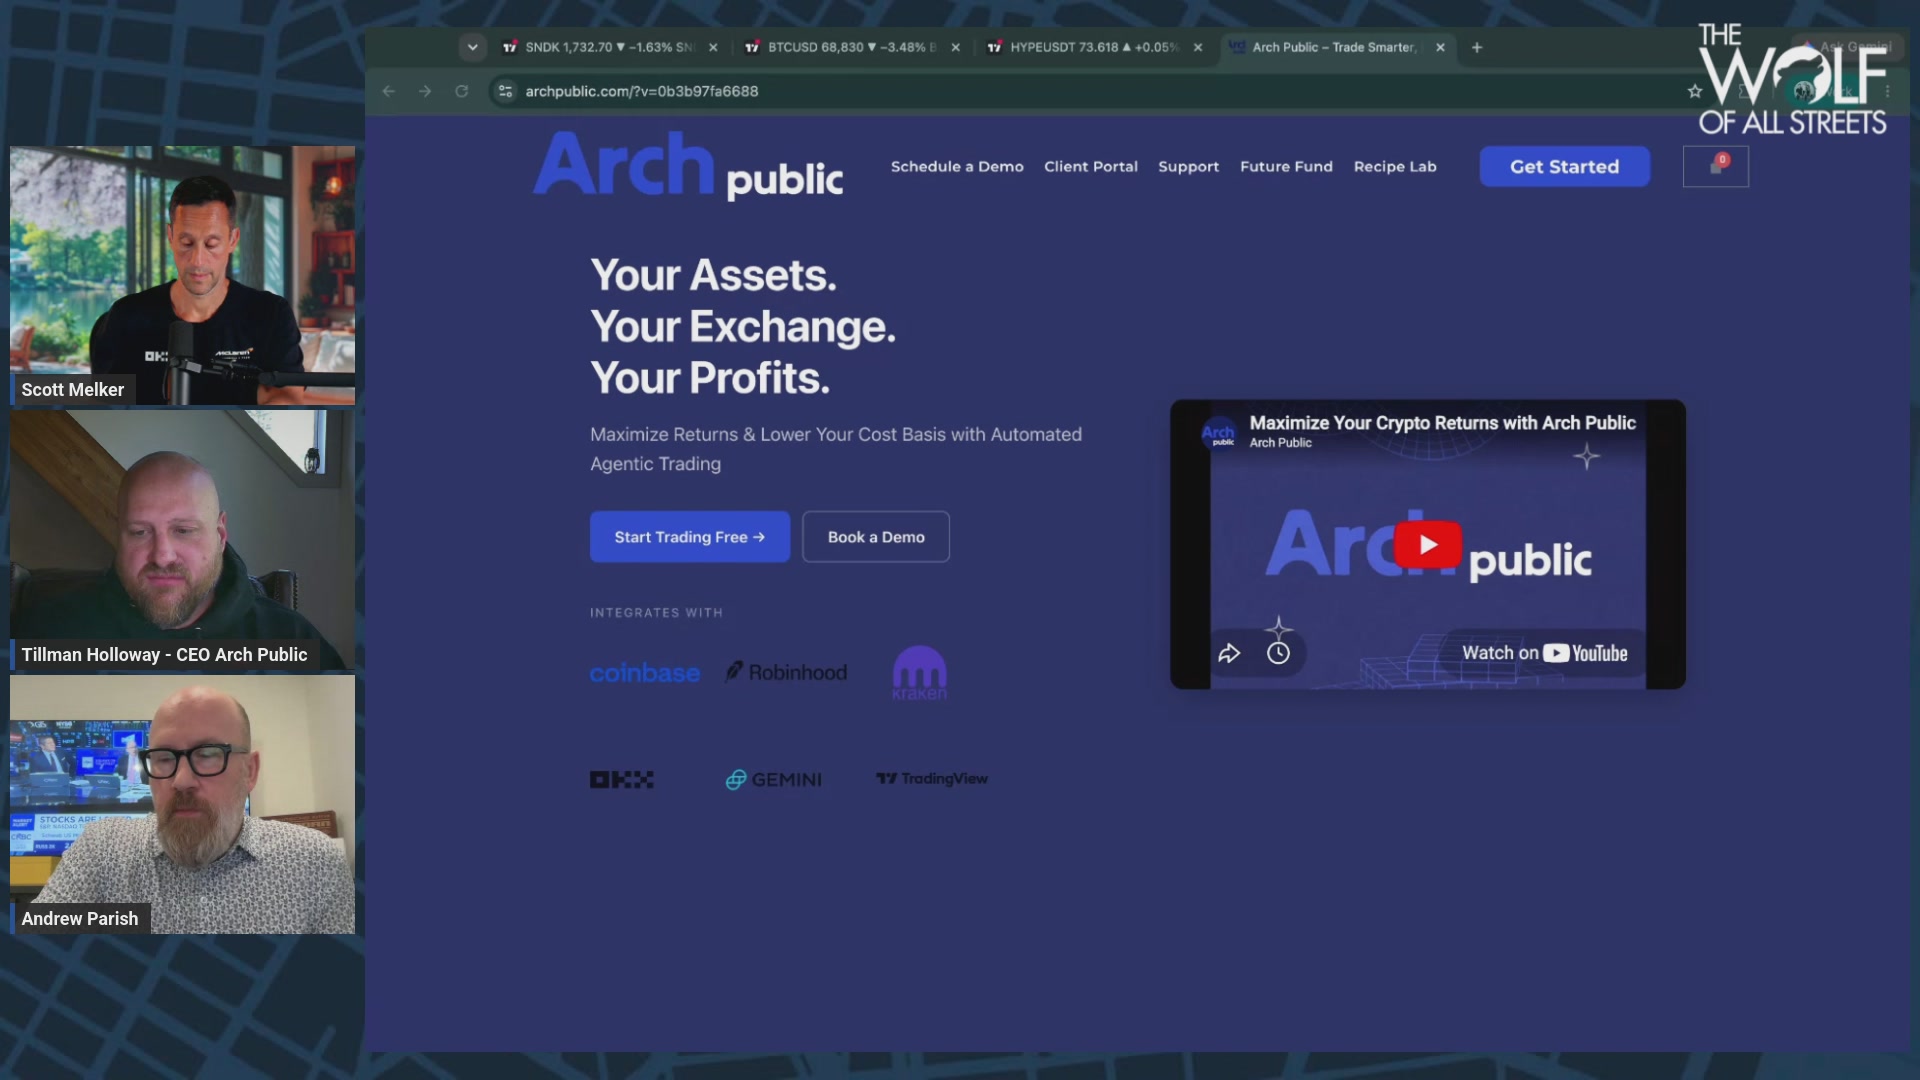Image resolution: width=1920 pixels, height=1080 pixels.
Task: Play the Arch Public YouTube video
Action: 1428,544
